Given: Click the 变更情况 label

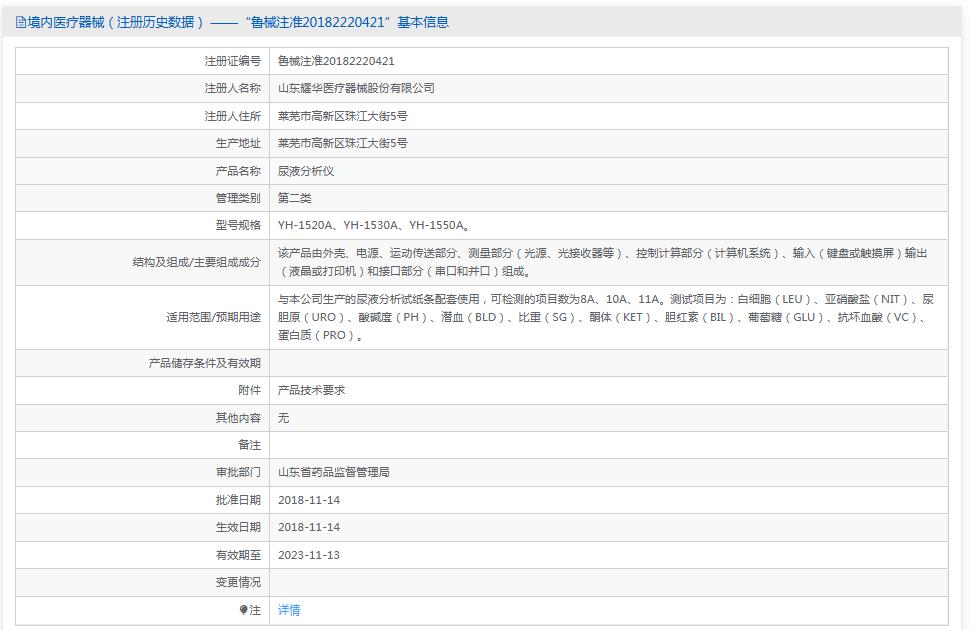Looking at the screenshot, I should click(238, 582).
